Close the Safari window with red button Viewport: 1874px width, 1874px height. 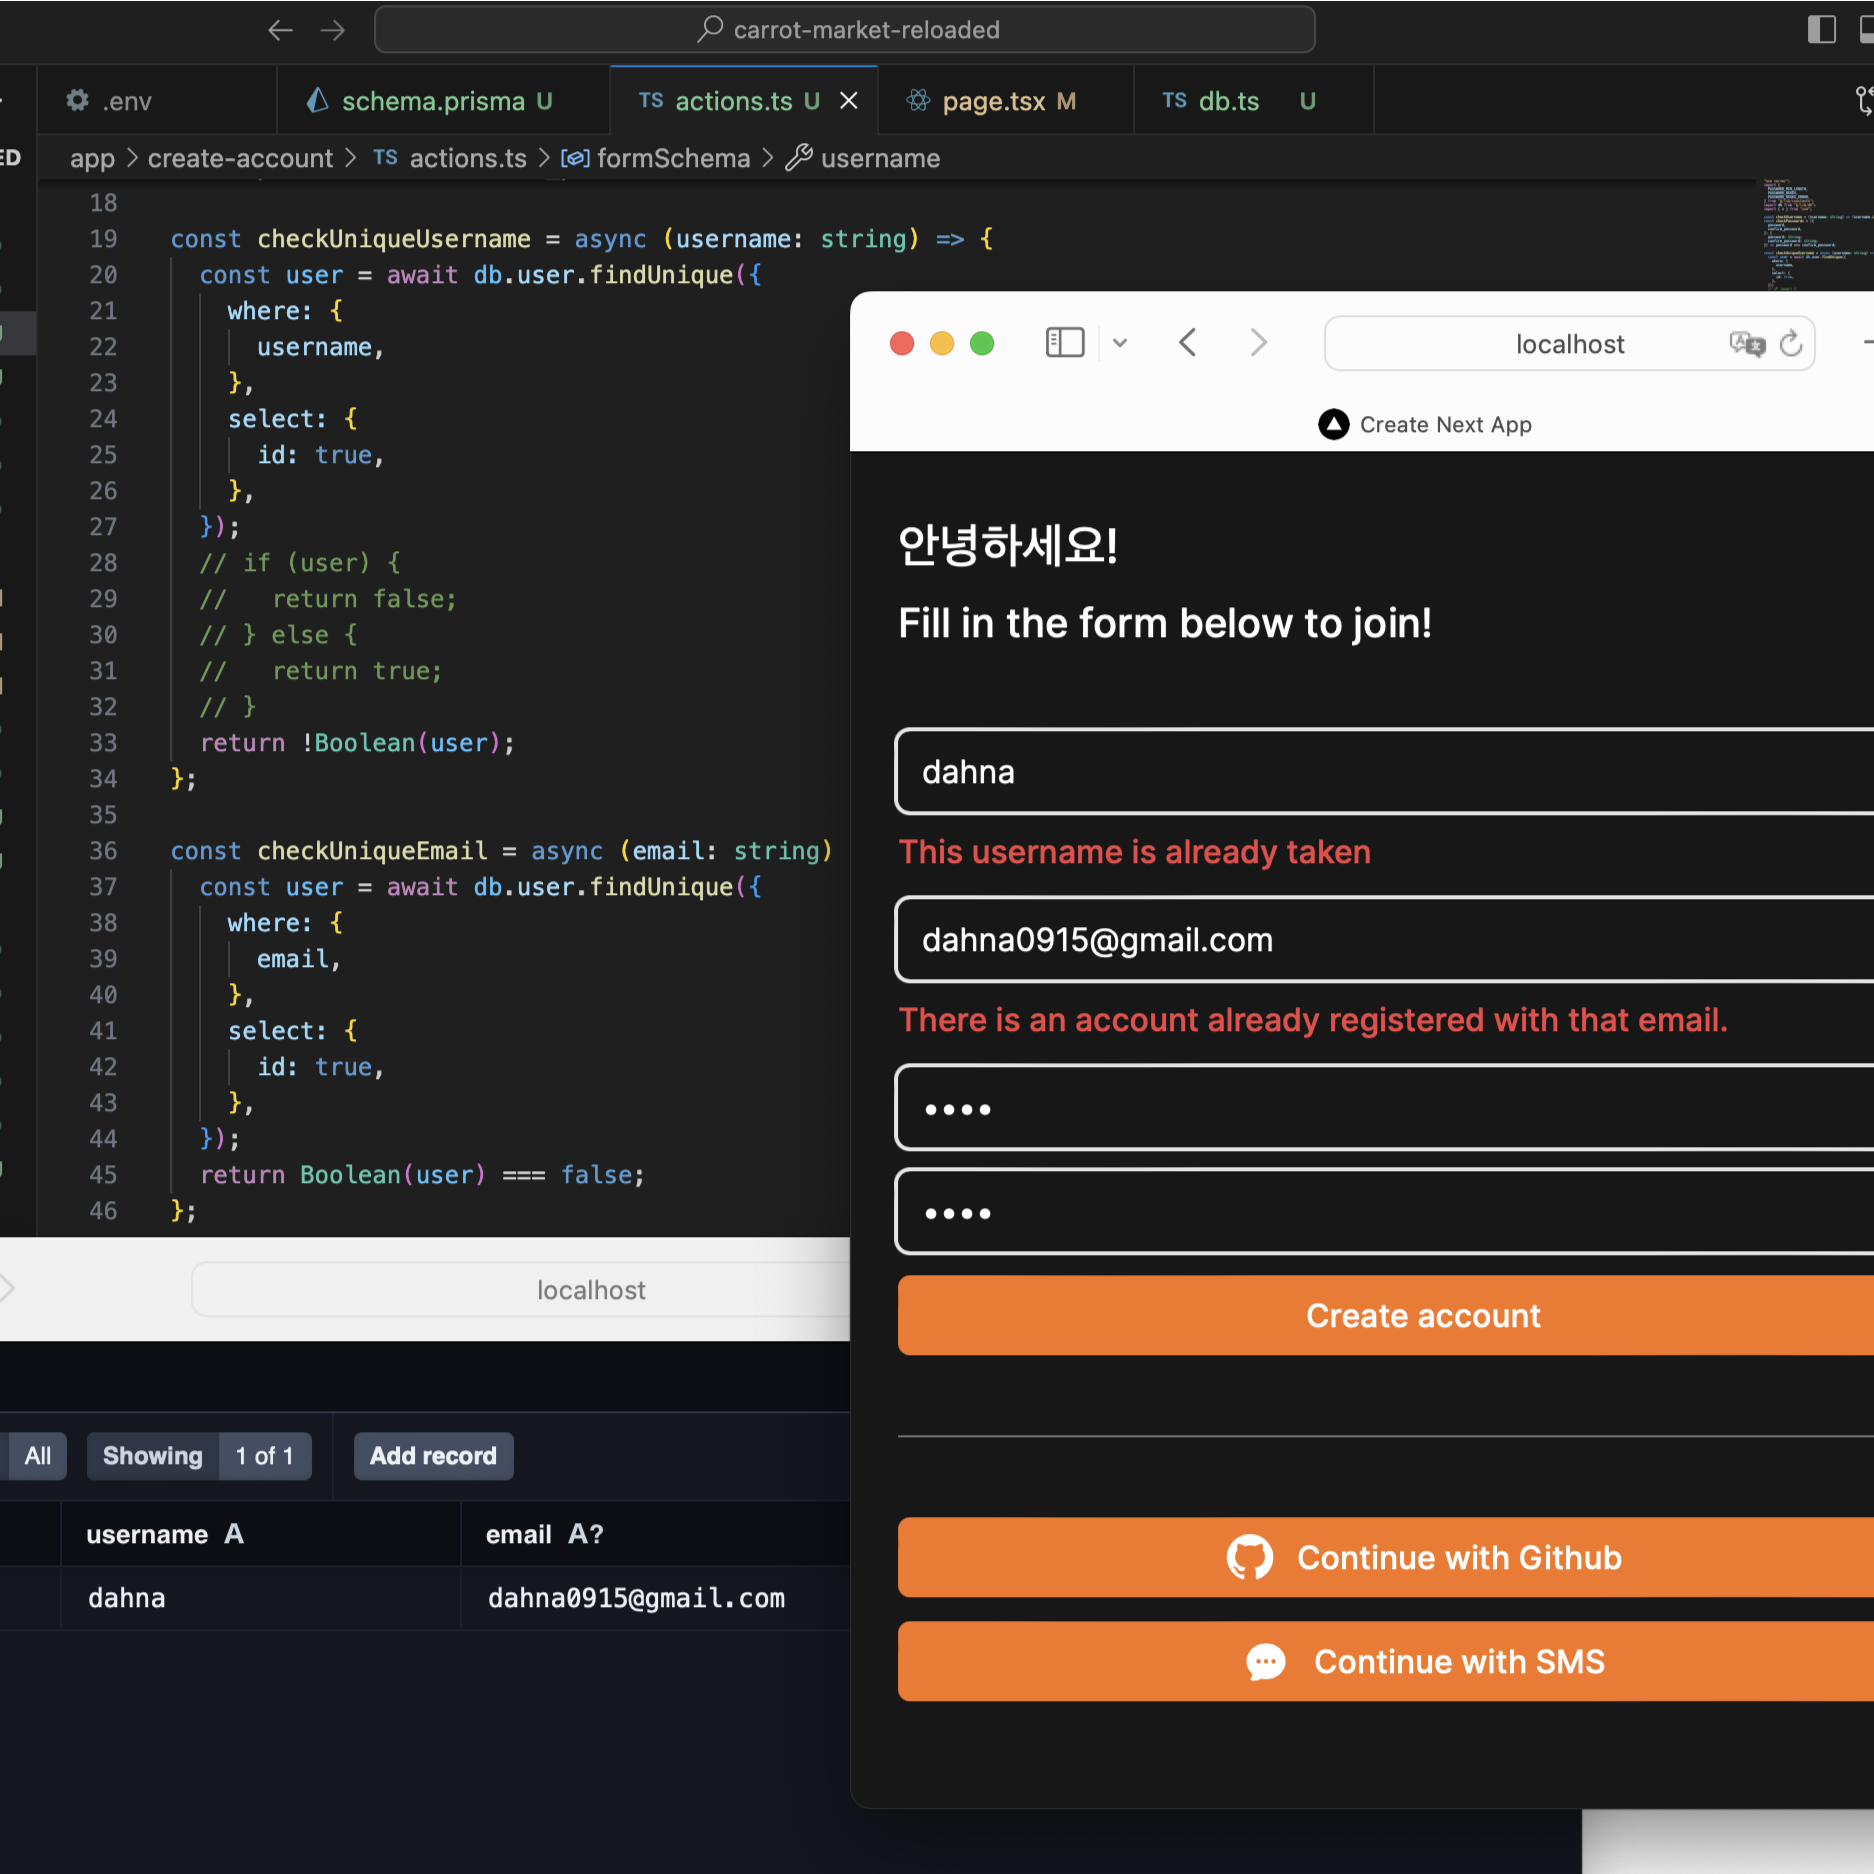(902, 343)
